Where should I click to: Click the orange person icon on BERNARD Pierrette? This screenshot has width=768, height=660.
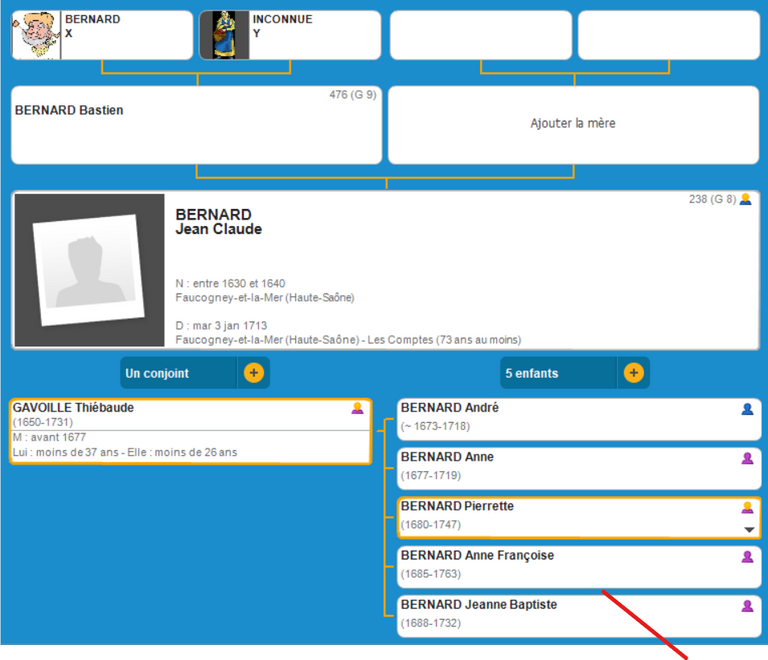[x=747, y=507]
